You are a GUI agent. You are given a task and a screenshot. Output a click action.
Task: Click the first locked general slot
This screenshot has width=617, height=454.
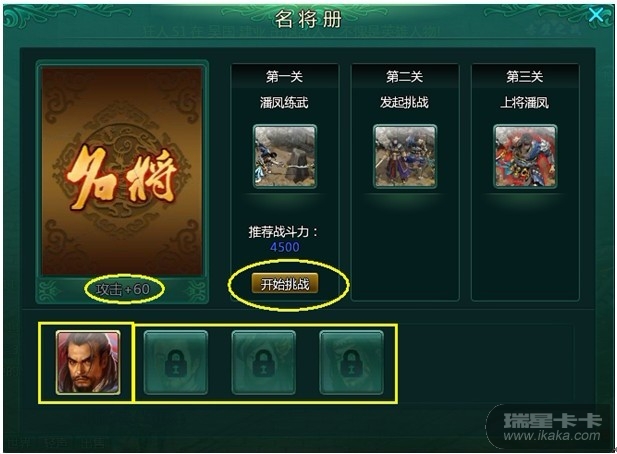click(x=175, y=362)
